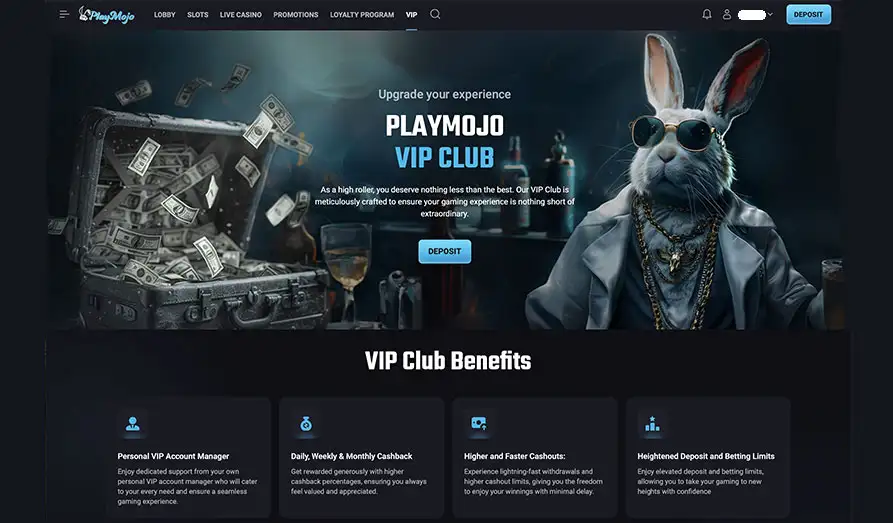This screenshot has height=523, width=893.
Task: Click the VIP Account Manager icon
Action: click(x=133, y=424)
